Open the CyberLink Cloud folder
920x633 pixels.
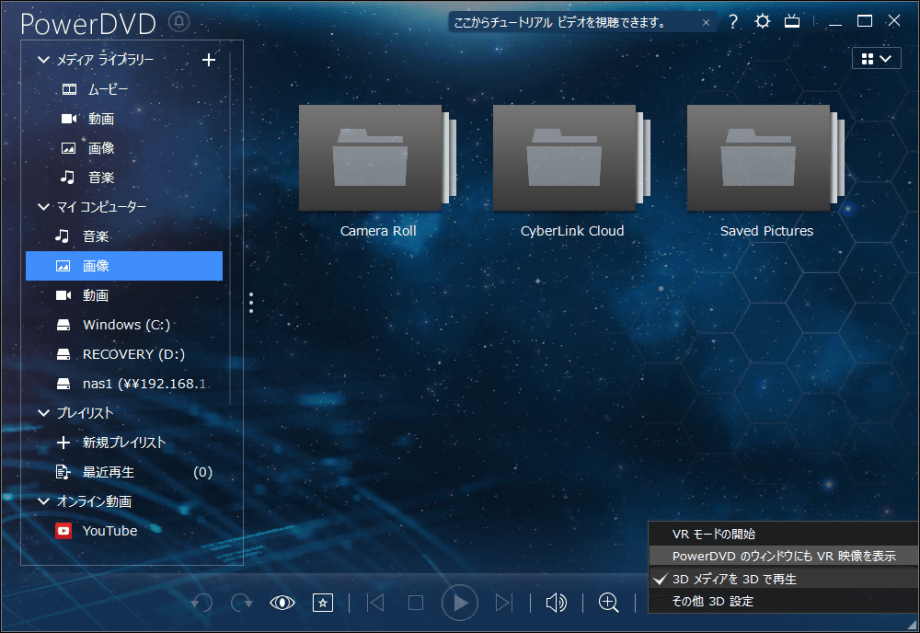(x=572, y=158)
